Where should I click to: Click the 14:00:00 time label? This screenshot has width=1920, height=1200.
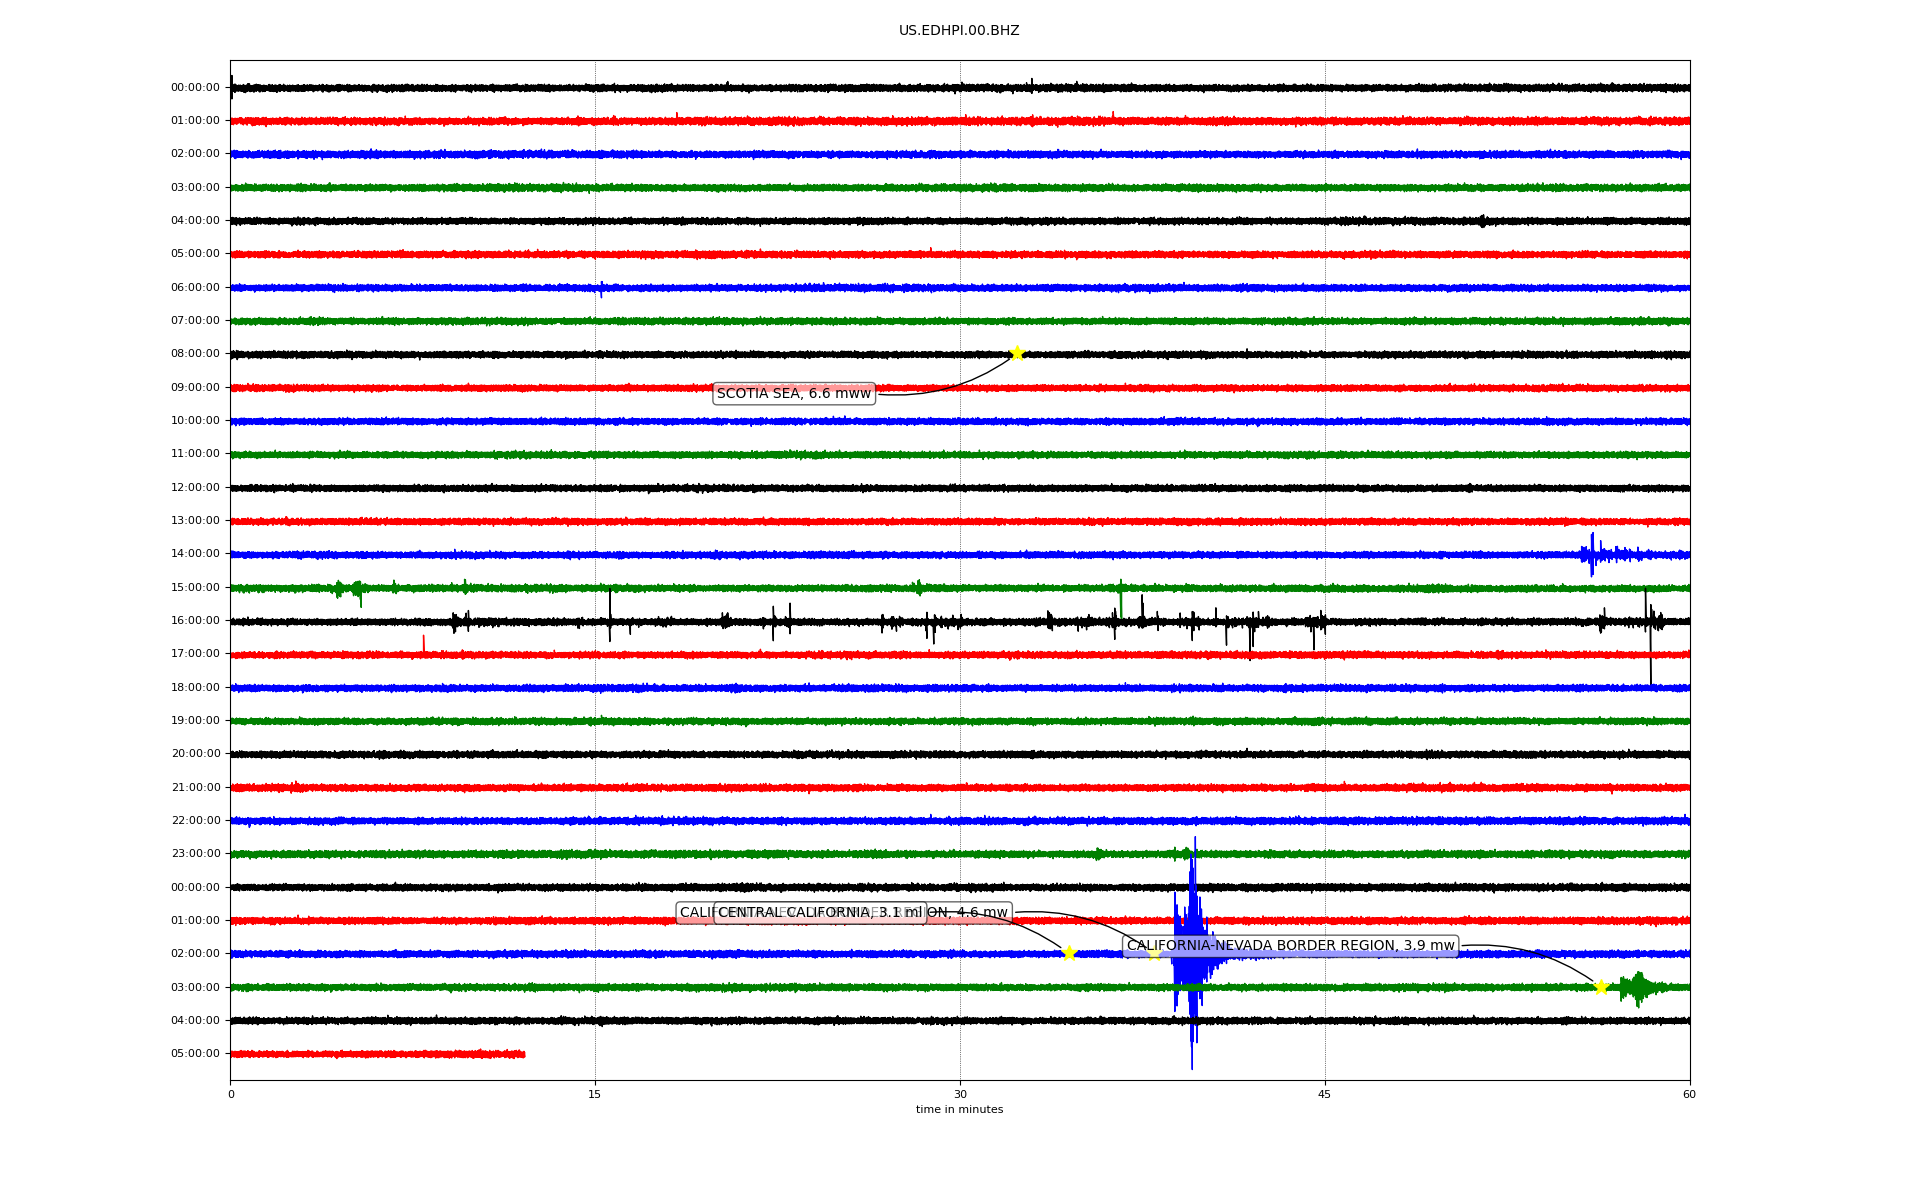(195, 554)
